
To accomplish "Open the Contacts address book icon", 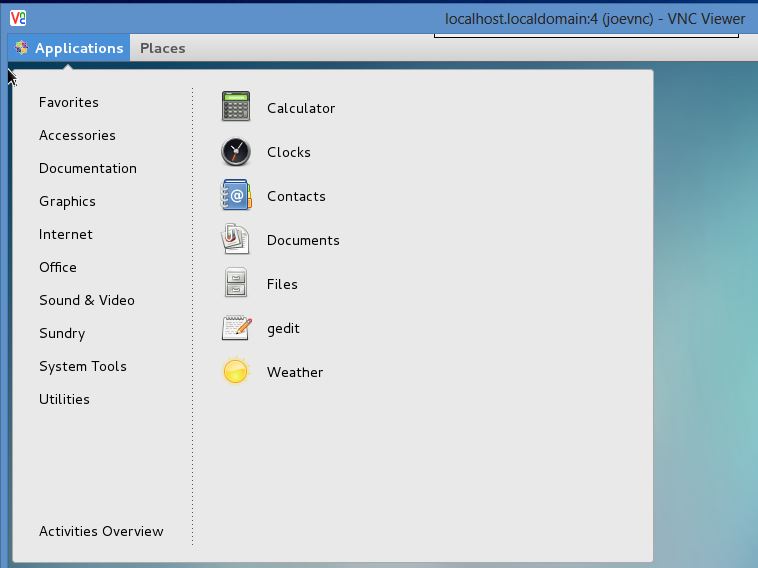I will (236, 195).
